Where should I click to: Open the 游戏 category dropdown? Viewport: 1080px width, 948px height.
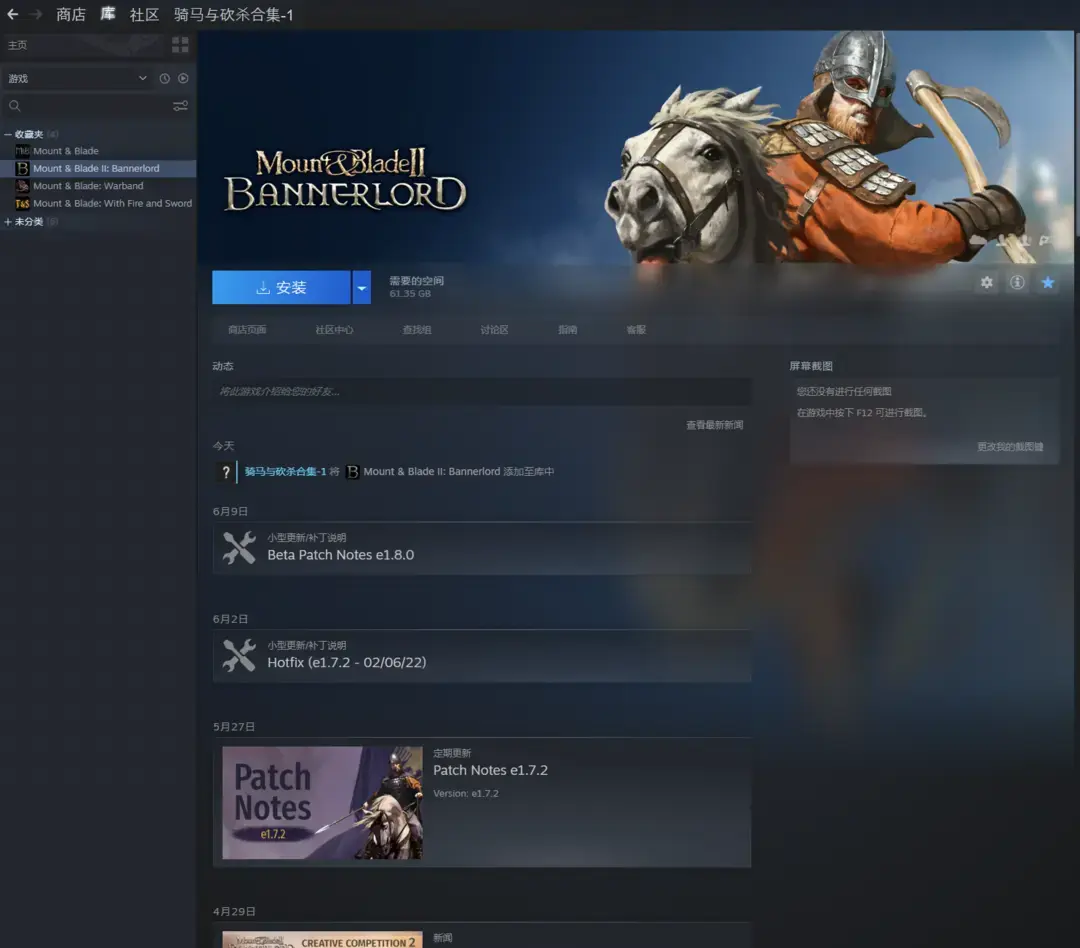[x=76, y=79]
